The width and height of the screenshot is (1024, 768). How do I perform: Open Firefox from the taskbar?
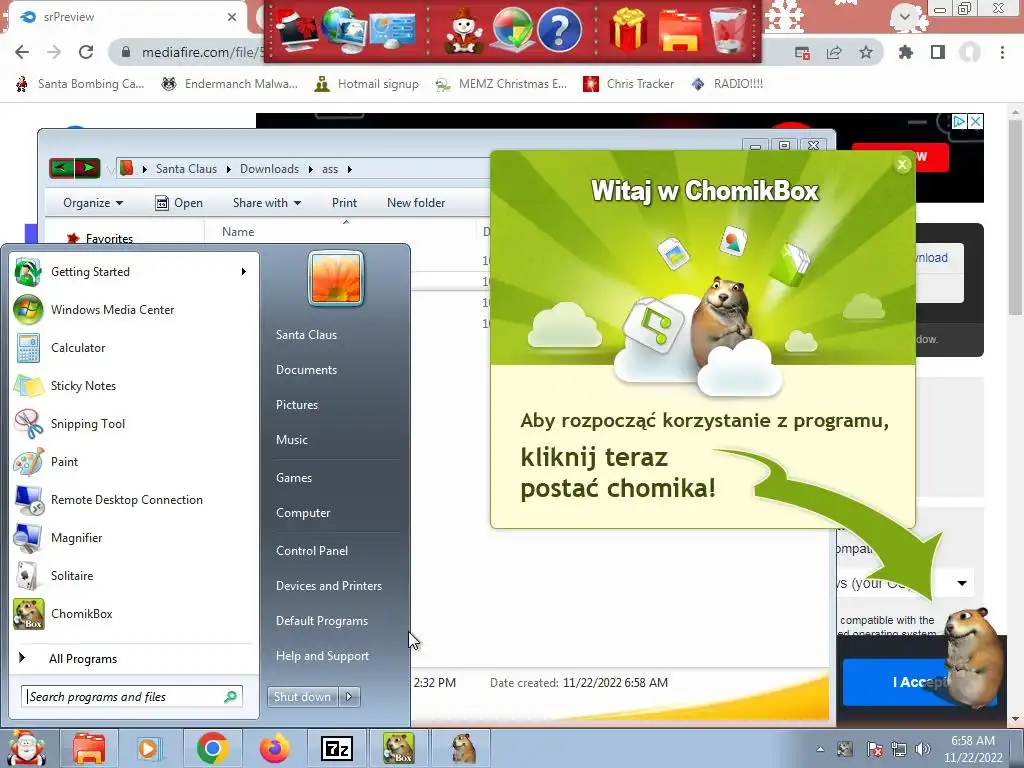click(x=274, y=748)
